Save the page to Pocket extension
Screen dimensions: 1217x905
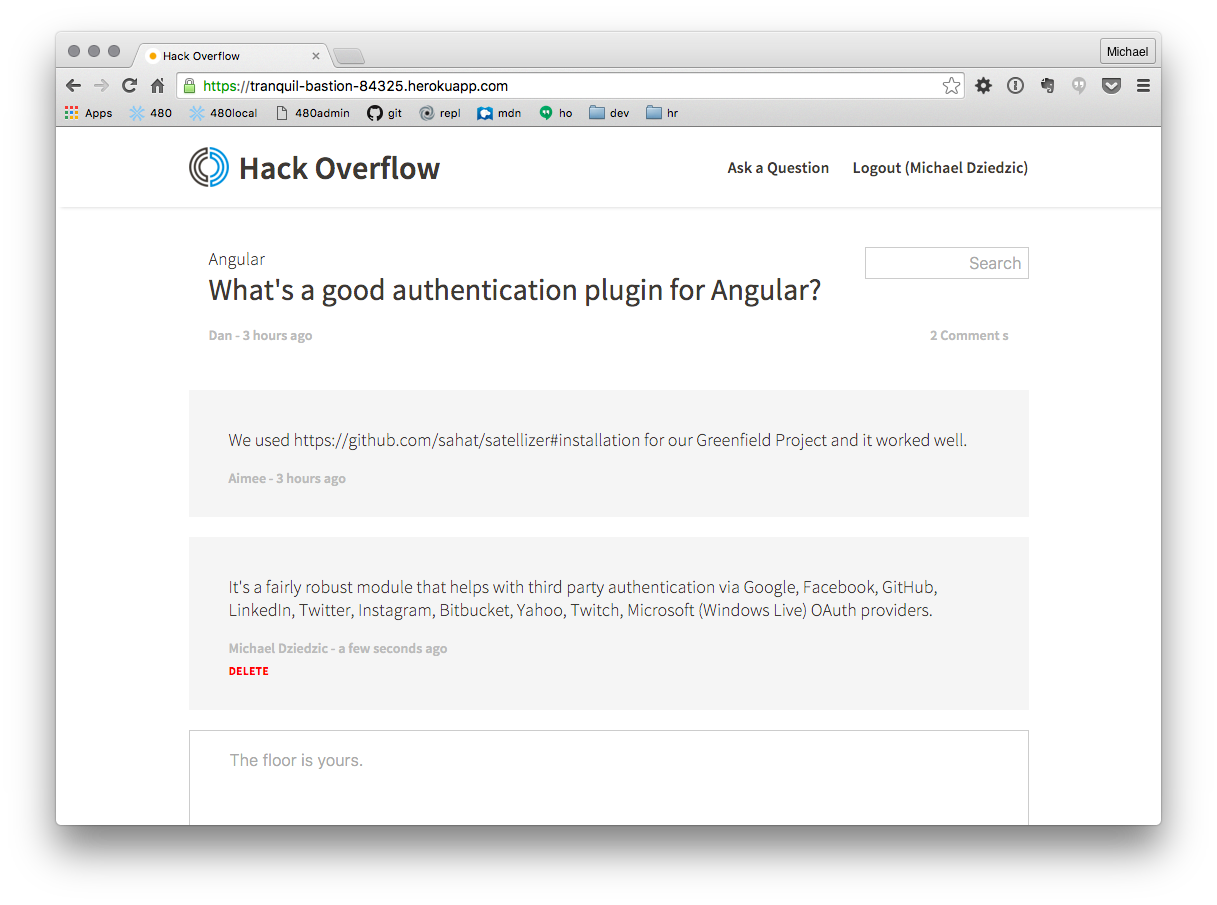[x=1111, y=86]
